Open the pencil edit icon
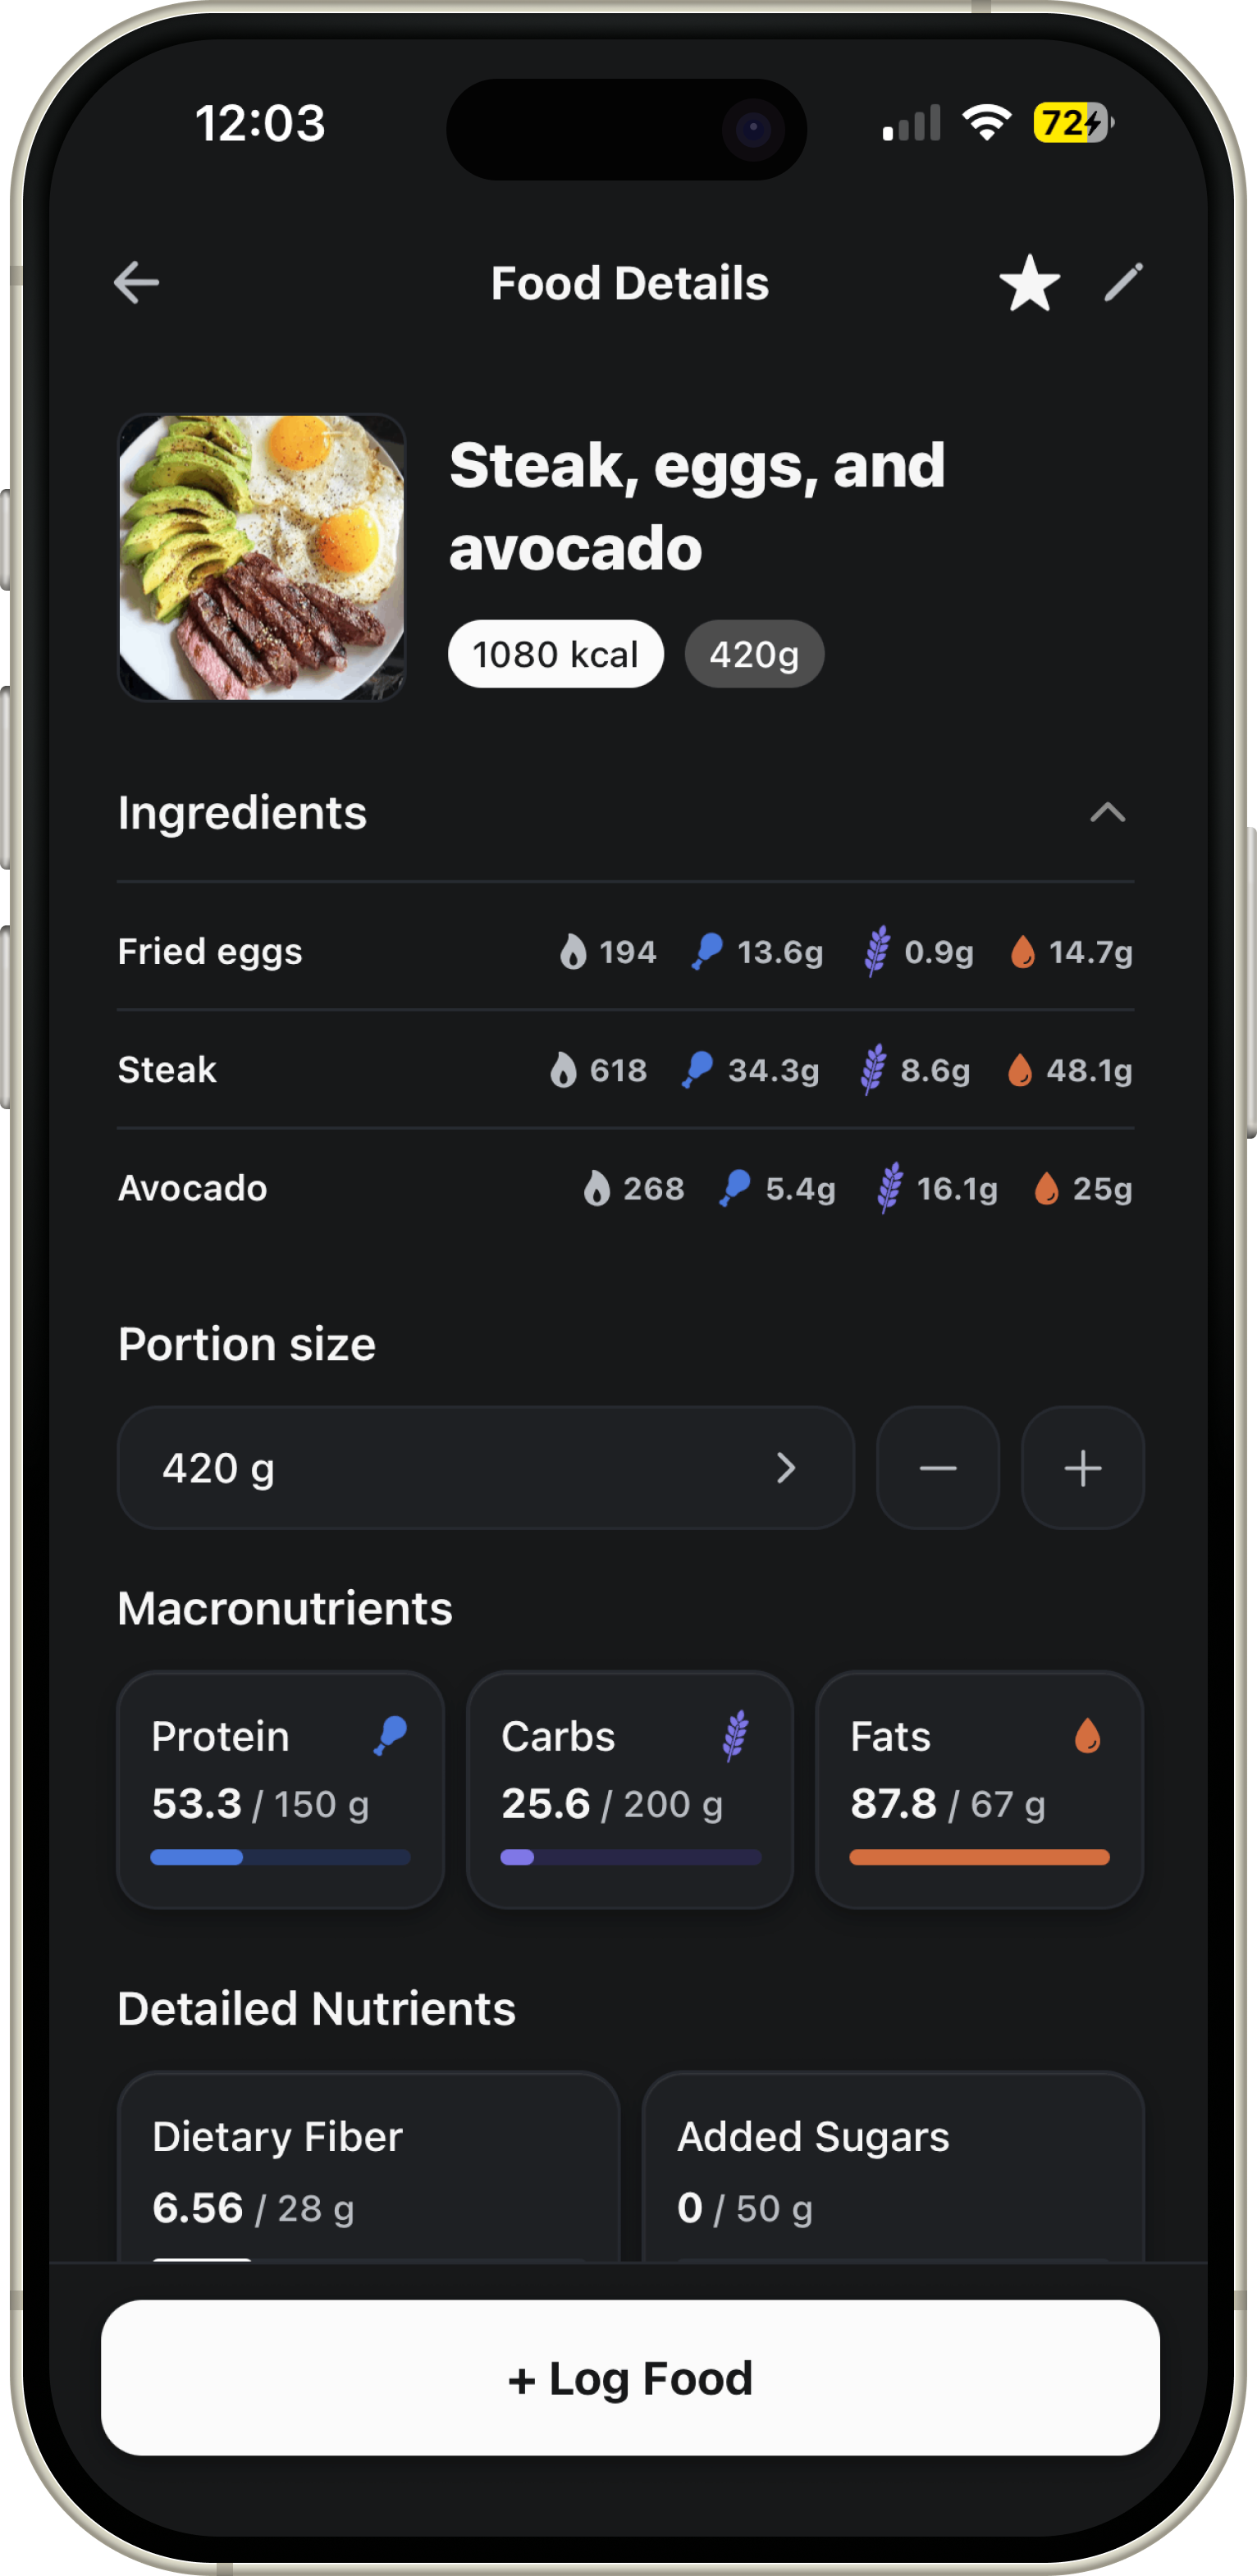 [1123, 283]
